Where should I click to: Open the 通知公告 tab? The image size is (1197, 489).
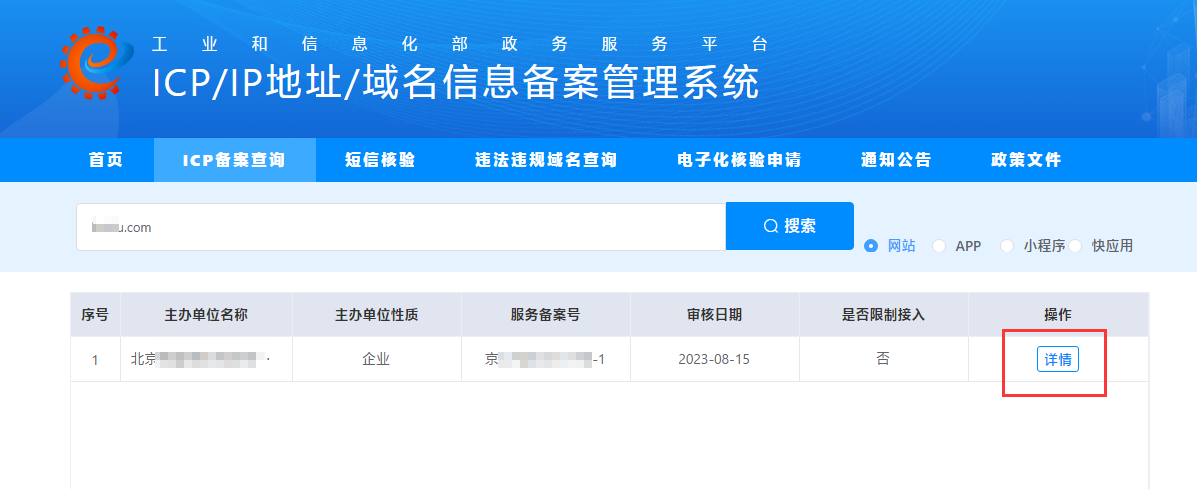(896, 160)
